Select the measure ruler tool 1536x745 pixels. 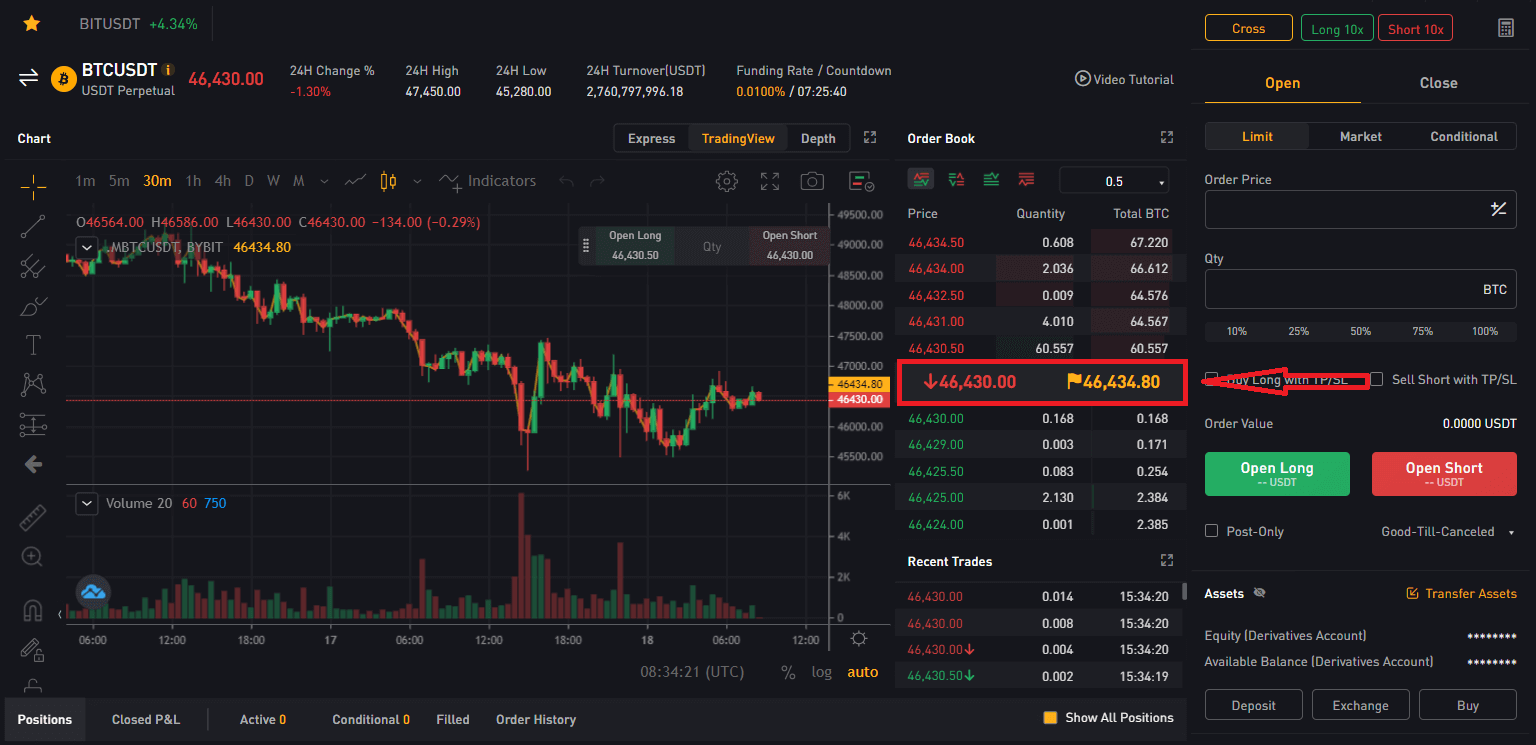32,517
